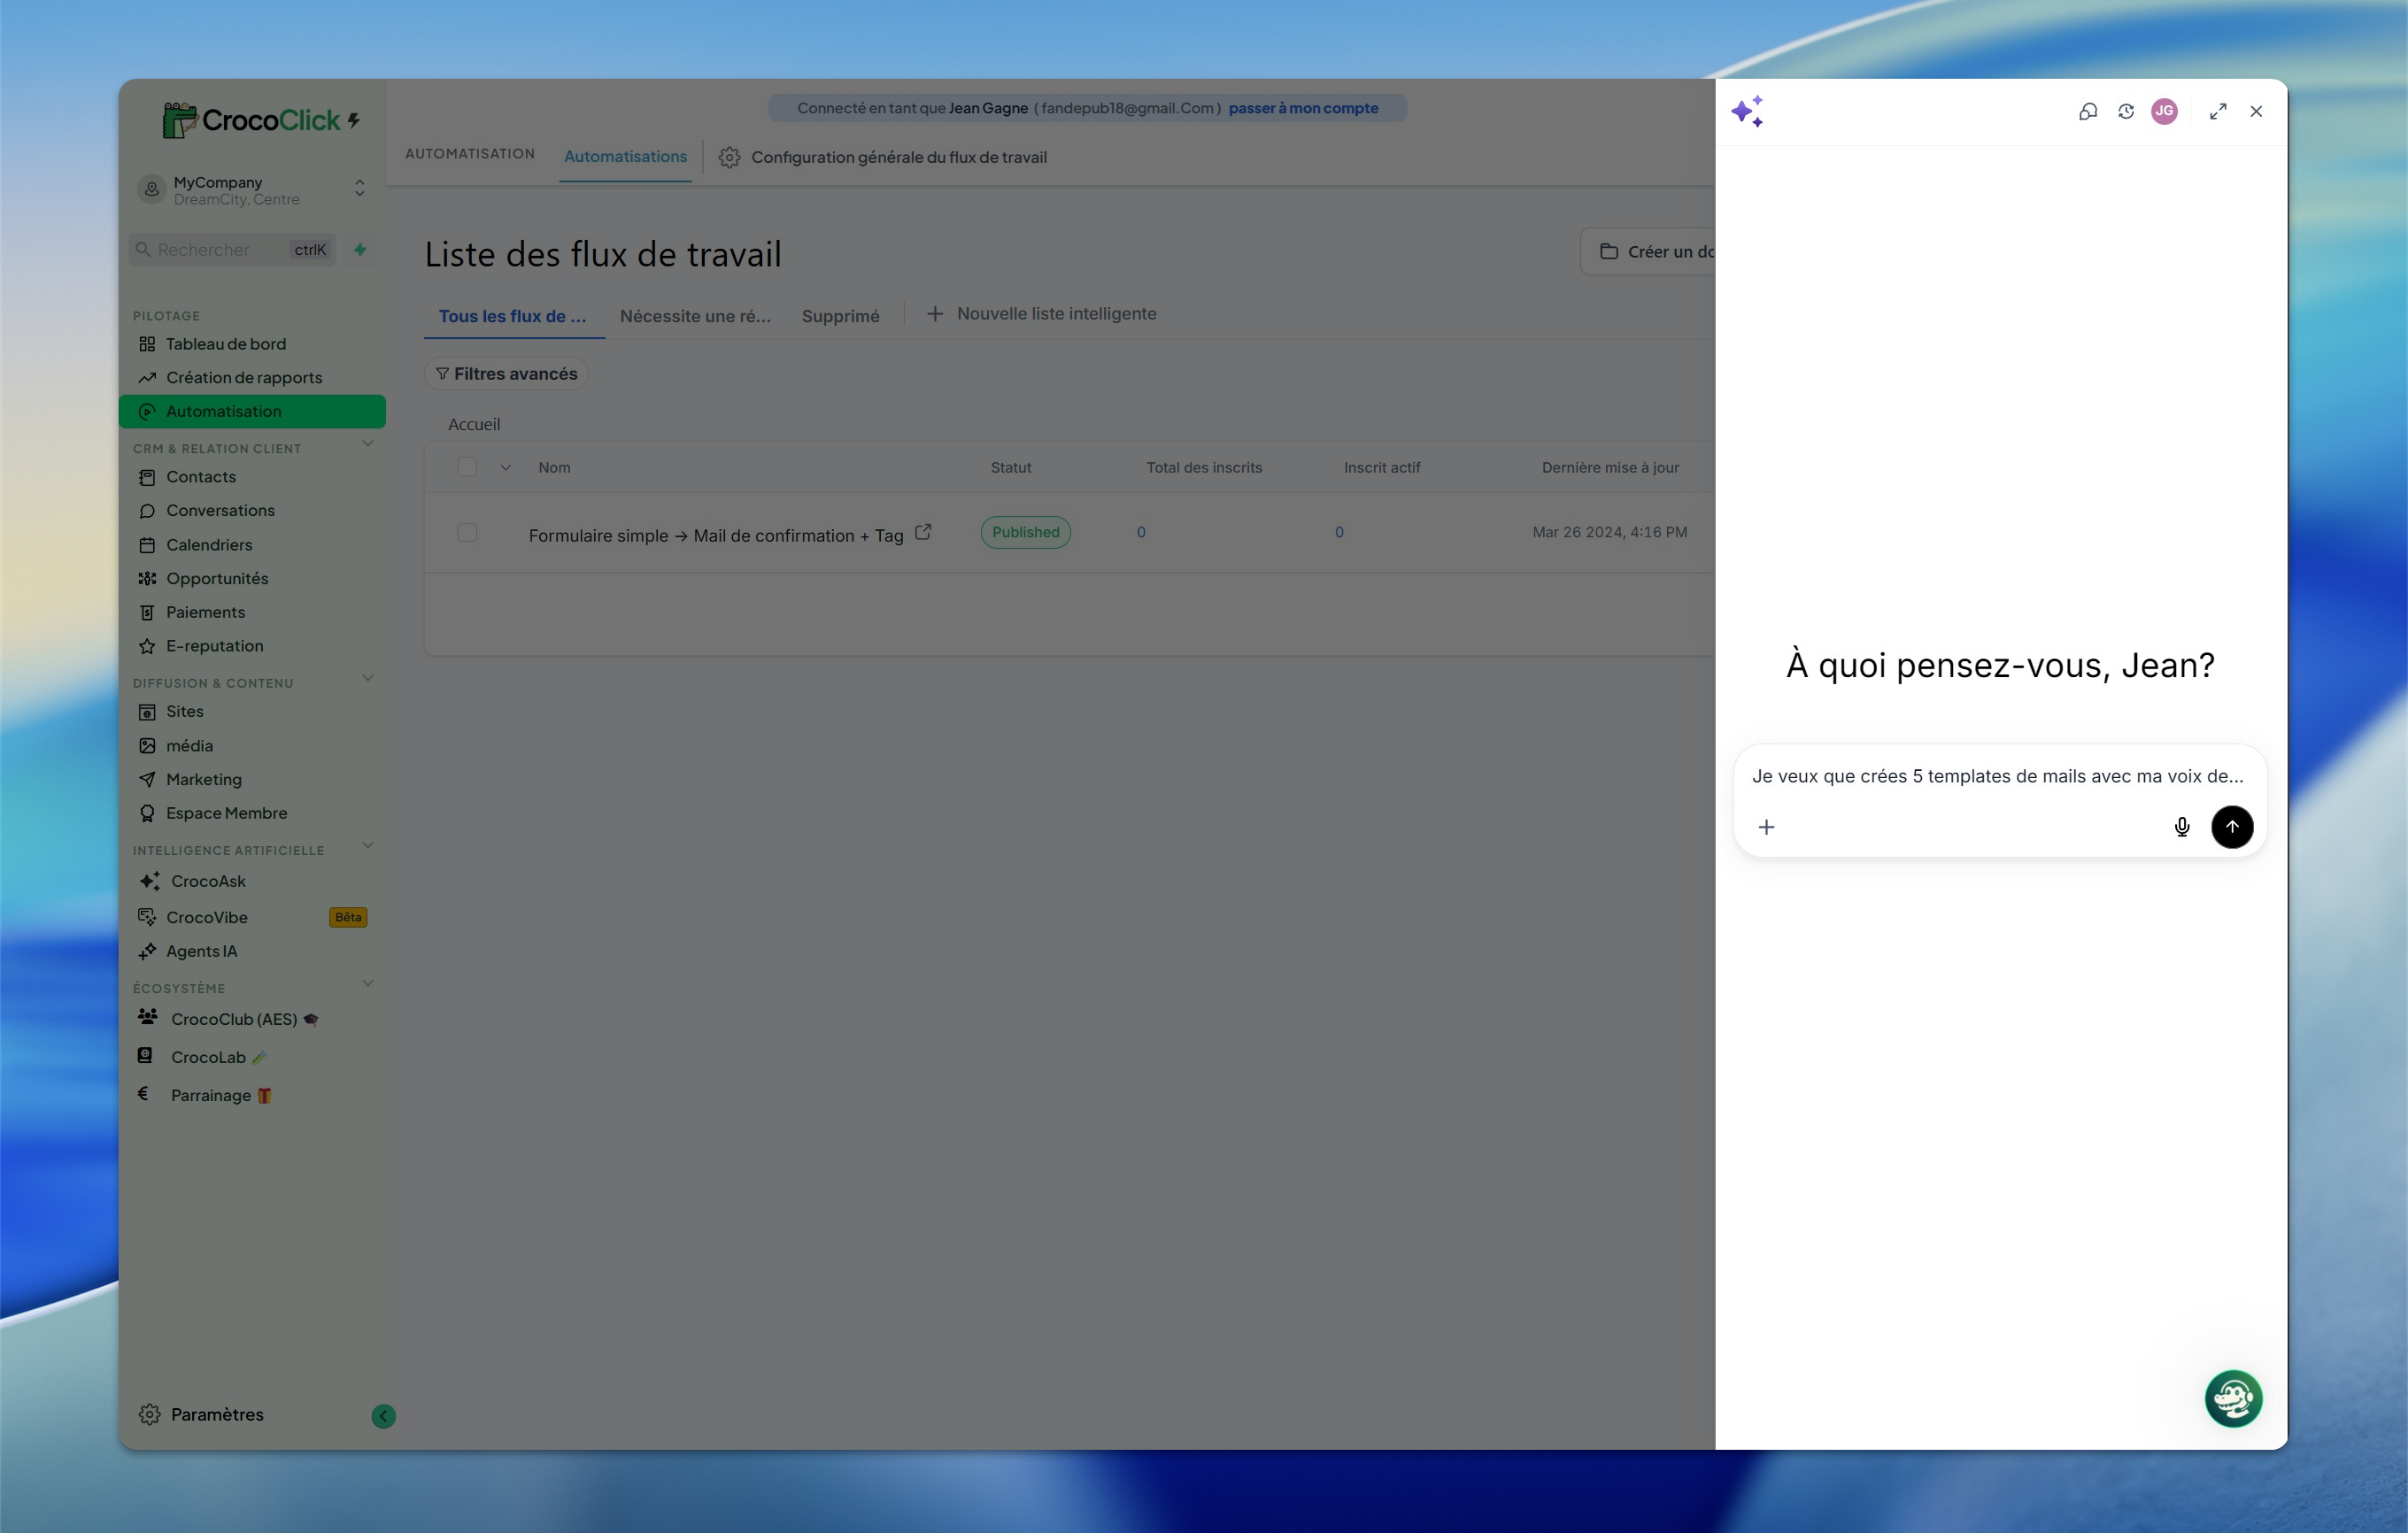Click the Accueil breadcrumb
This screenshot has width=2408, height=1533.
point(474,425)
